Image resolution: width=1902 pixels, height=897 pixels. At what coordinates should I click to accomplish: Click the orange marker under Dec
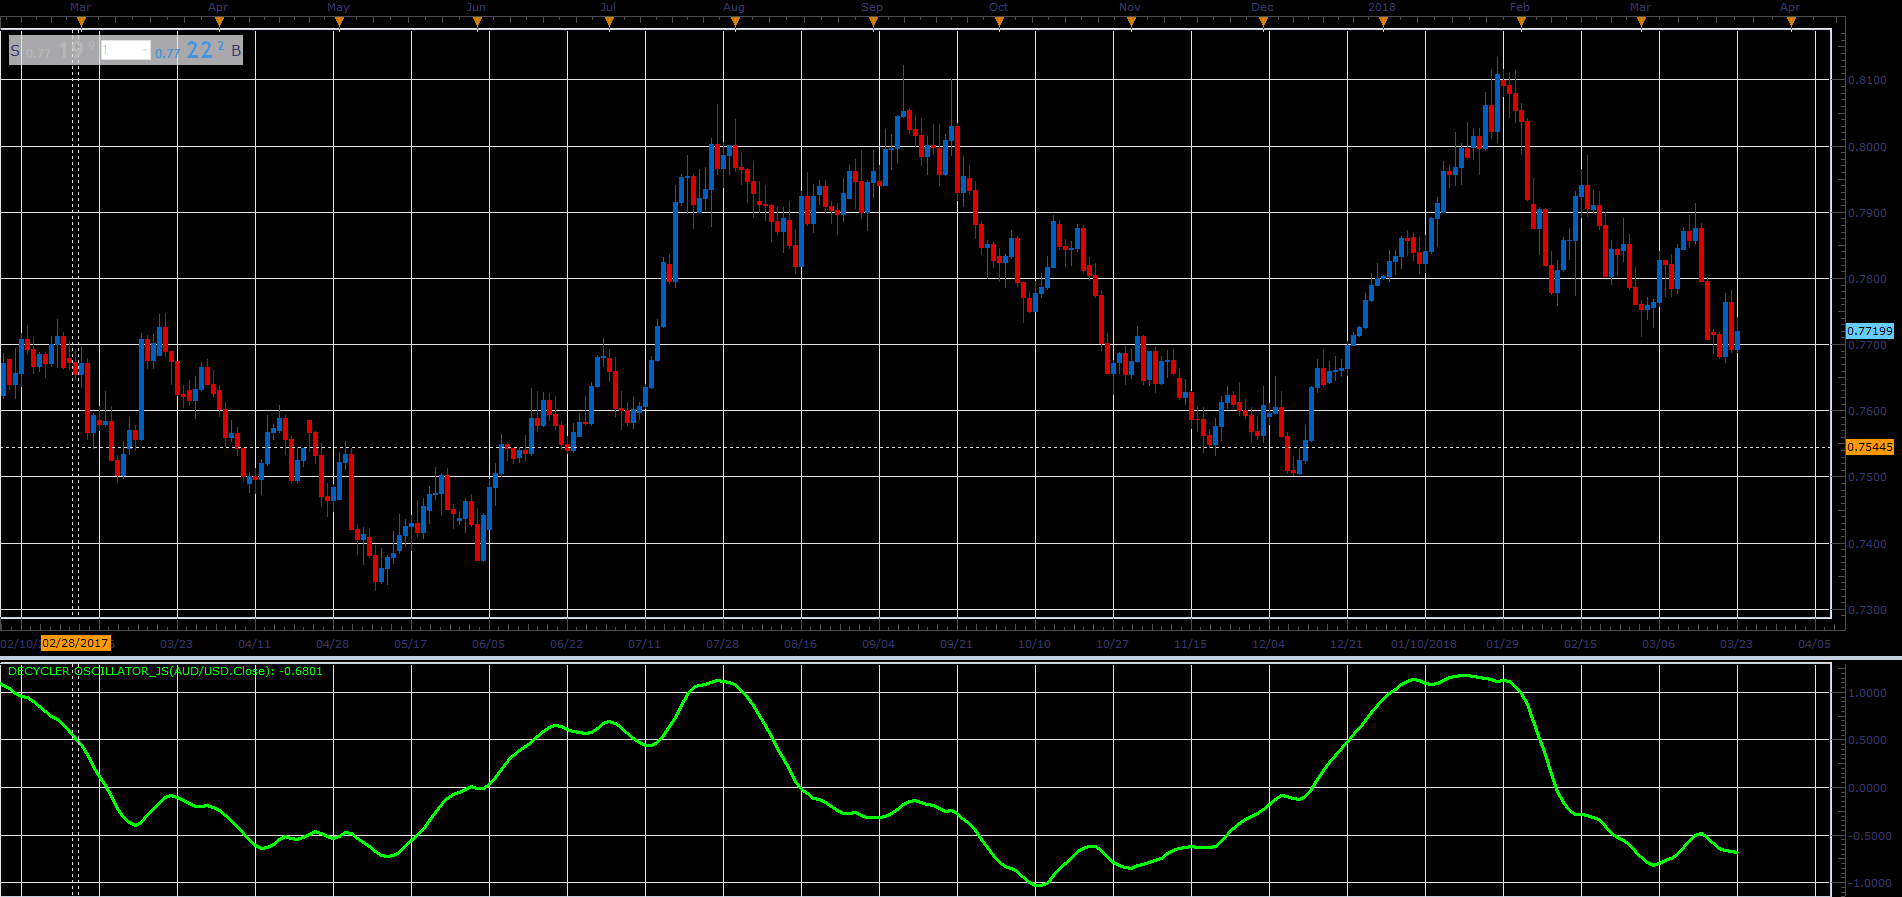point(1263,22)
